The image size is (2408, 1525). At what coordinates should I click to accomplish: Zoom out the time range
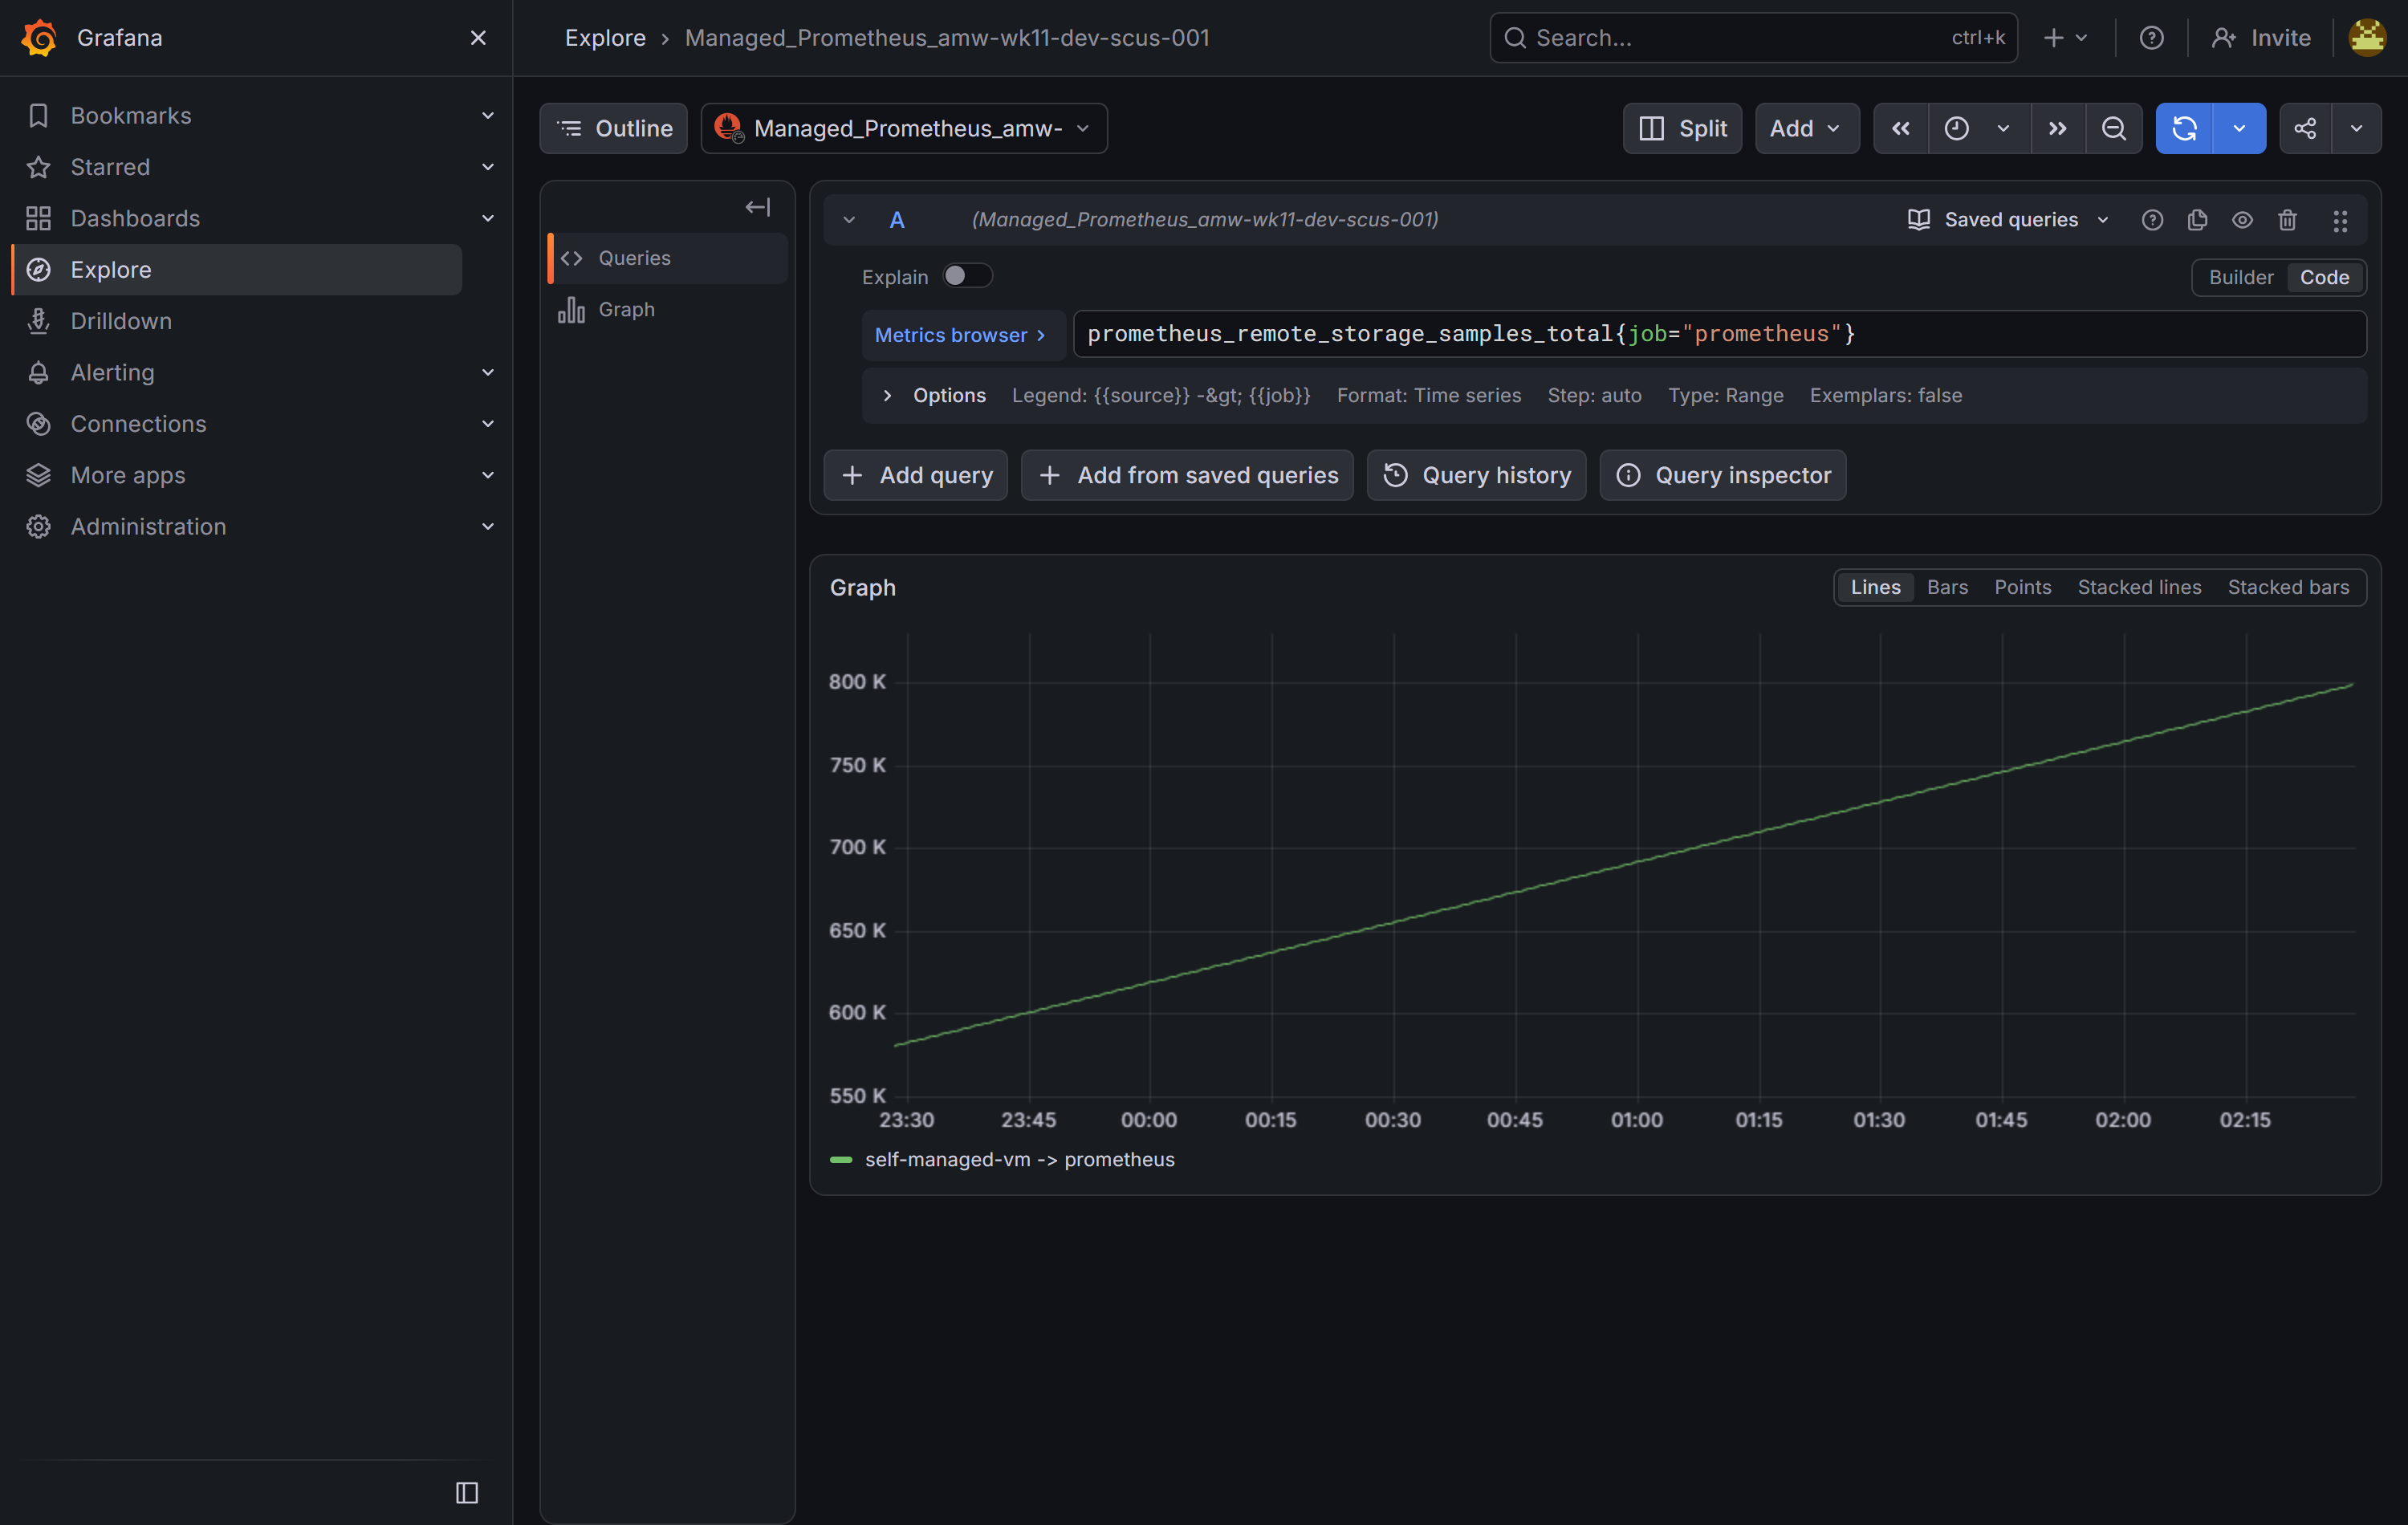pyautogui.click(x=2113, y=128)
